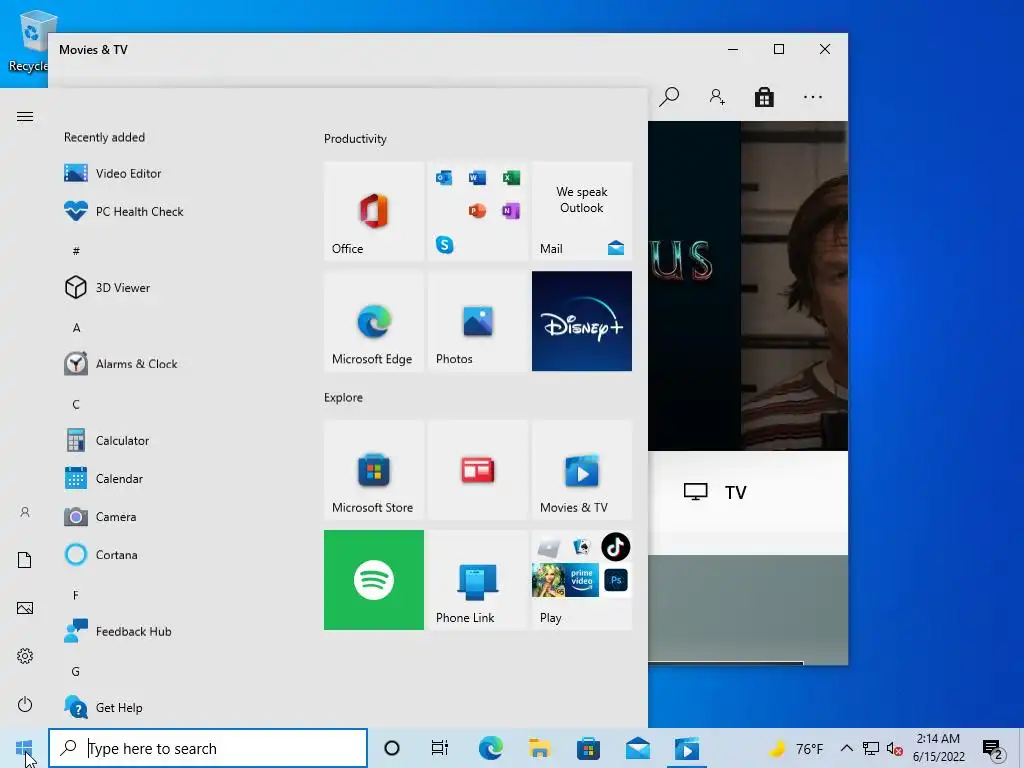Open Action Center notifications icon
This screenshot has width=1024, height=768.
click(993, 749)
